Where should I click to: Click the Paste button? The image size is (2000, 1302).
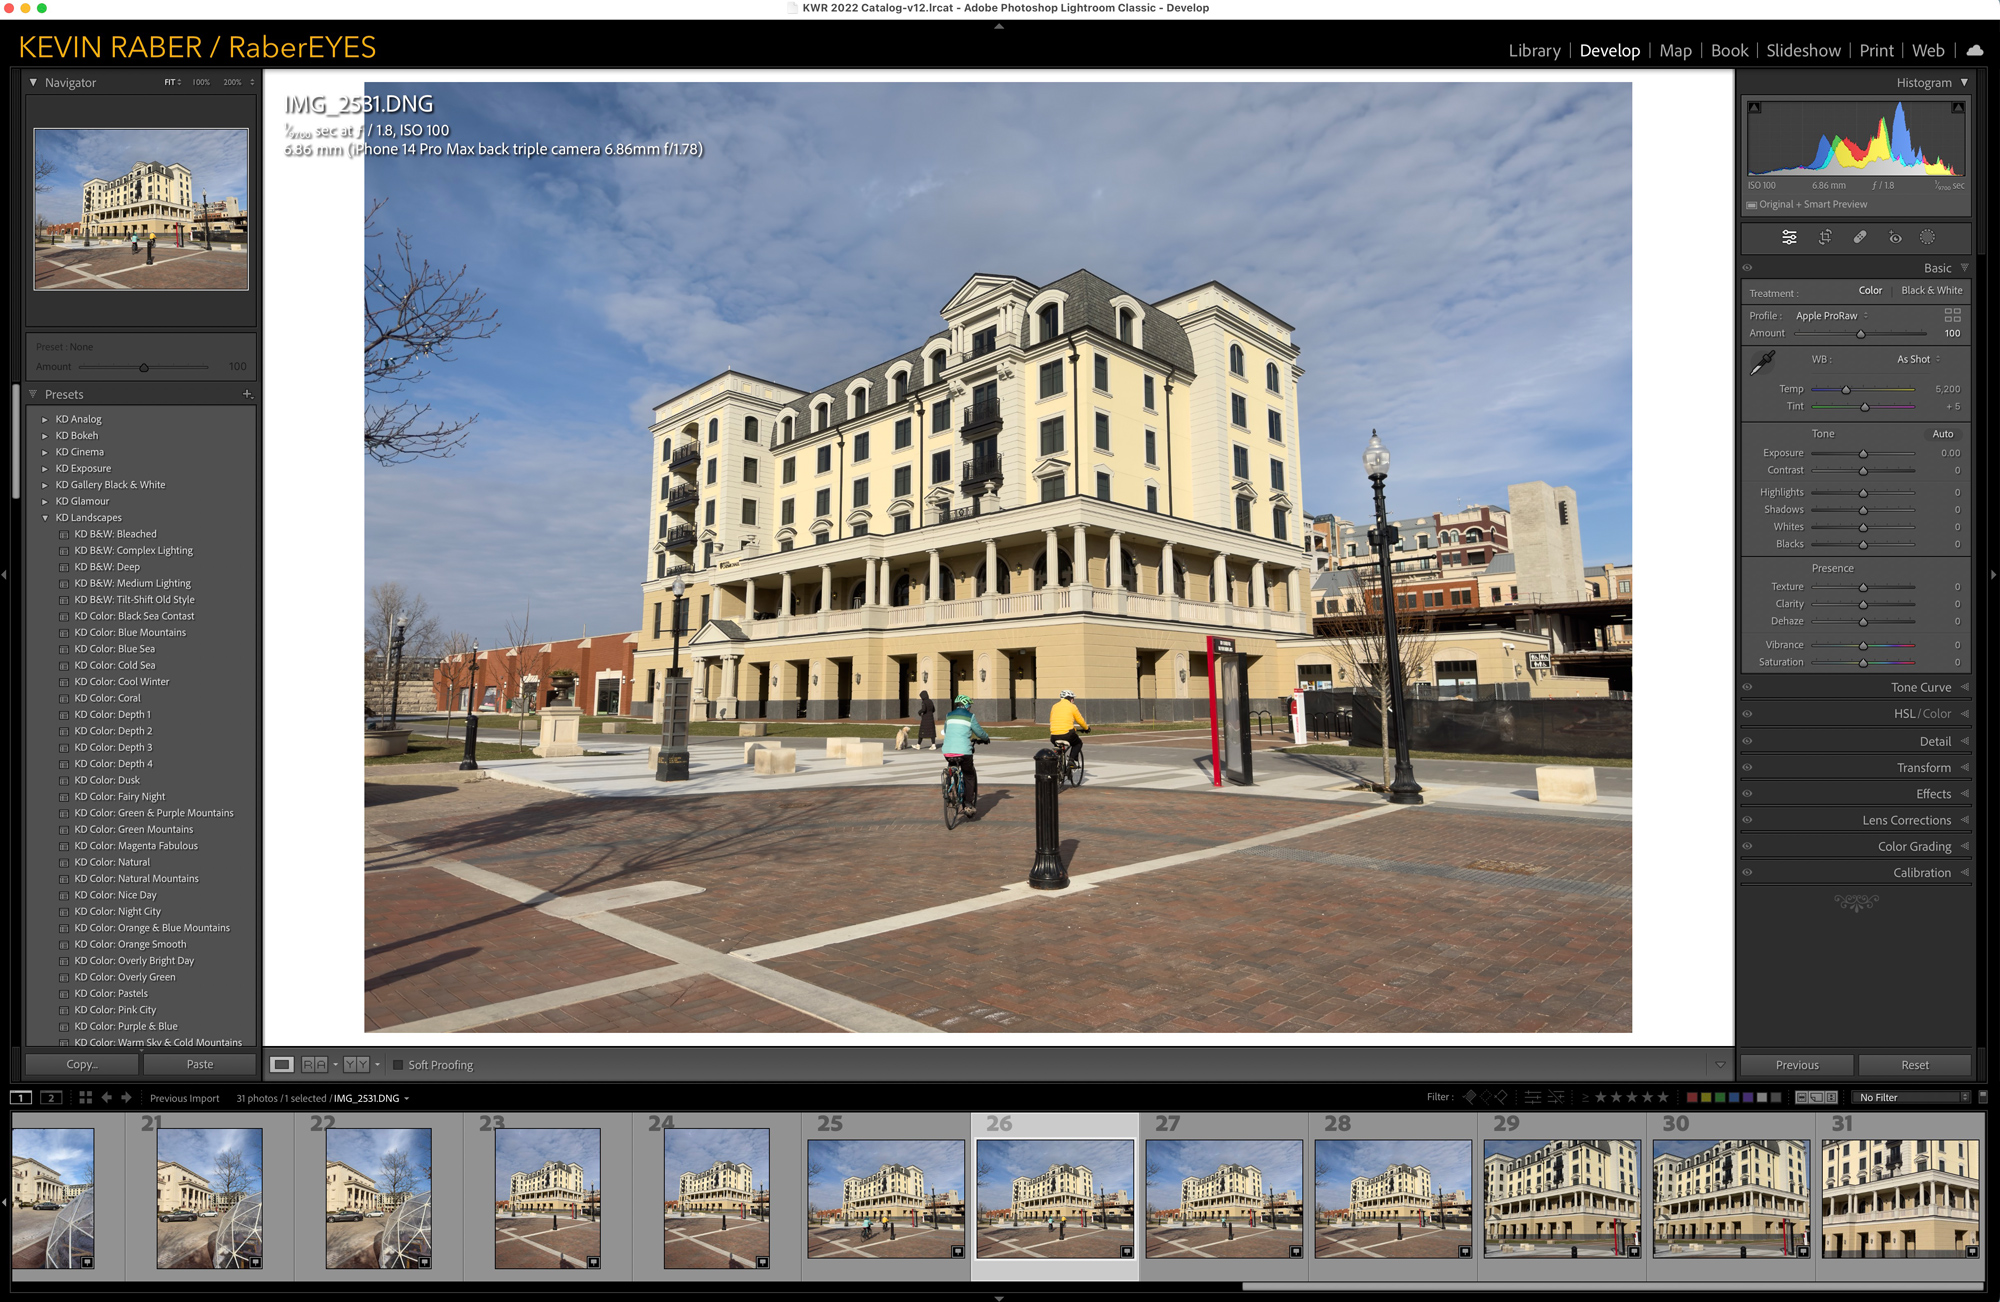tap(199, 1065)
